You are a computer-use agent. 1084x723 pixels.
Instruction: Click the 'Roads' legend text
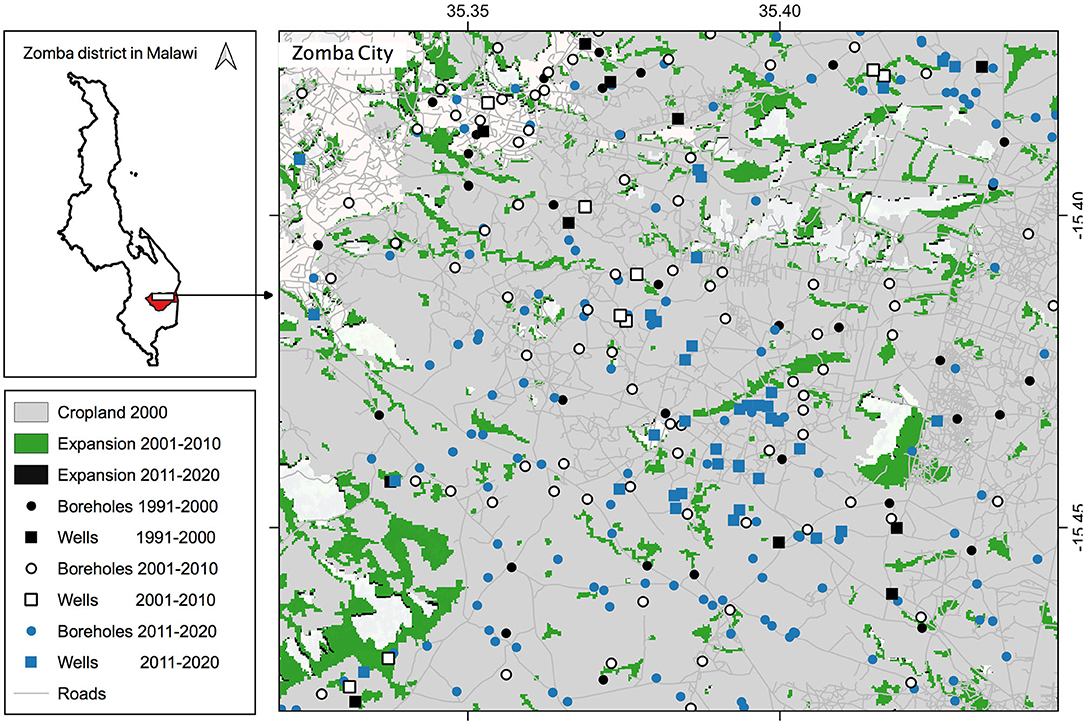[82, 693]
